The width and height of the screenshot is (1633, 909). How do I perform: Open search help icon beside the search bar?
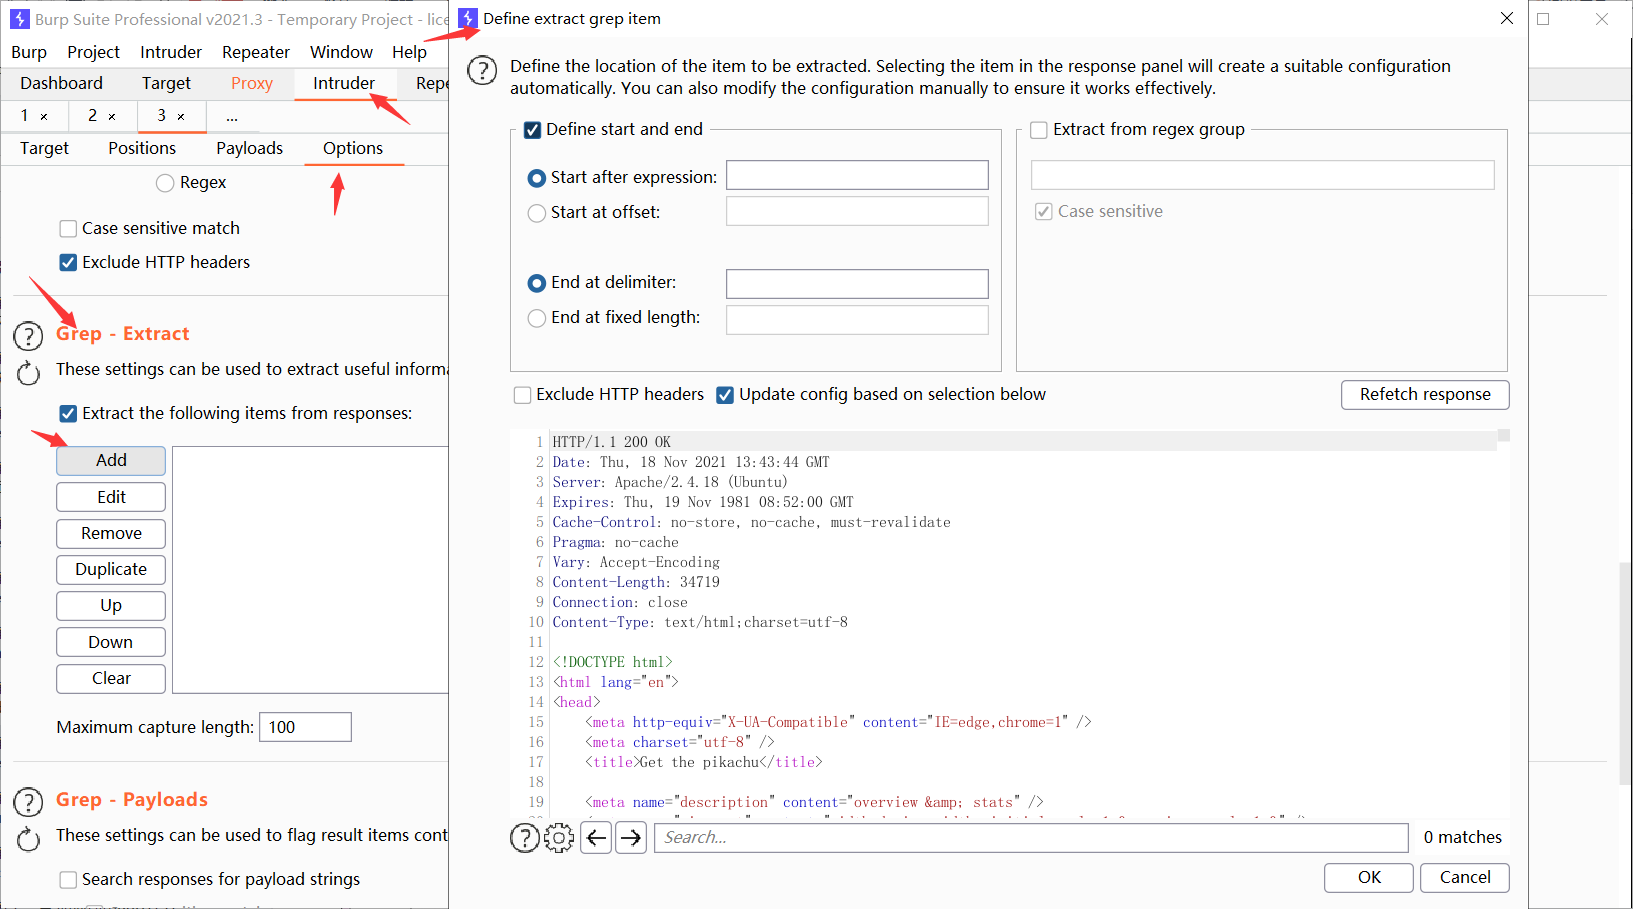[x=524, y=838]
